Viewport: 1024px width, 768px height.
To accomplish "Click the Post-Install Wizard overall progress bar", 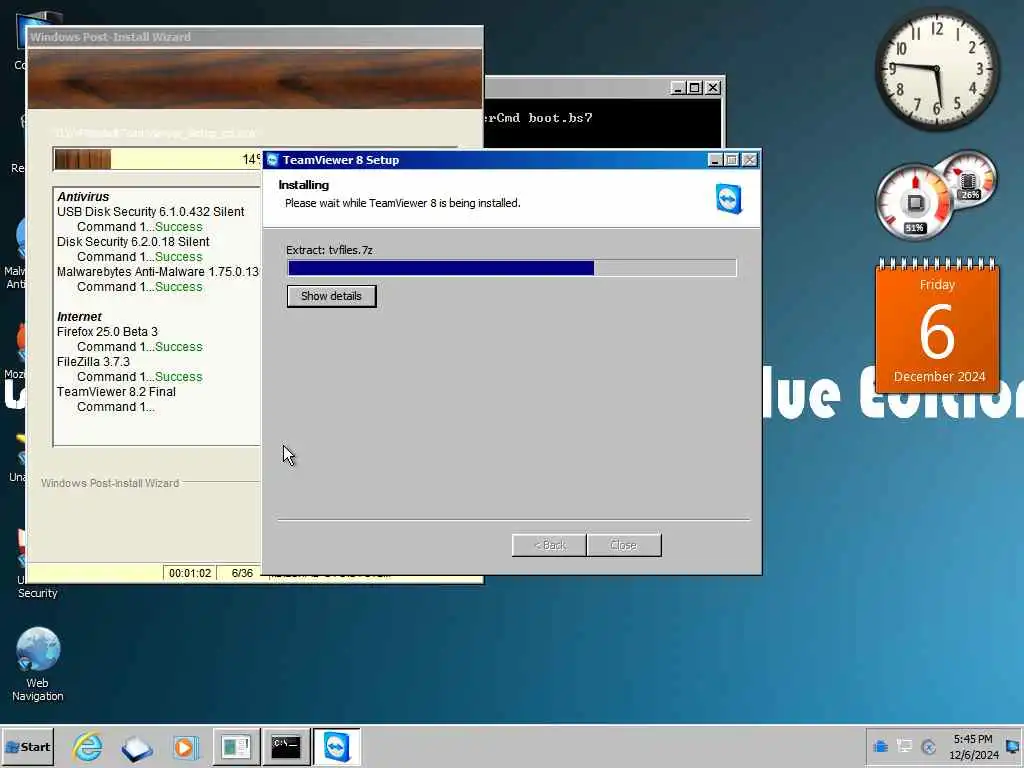I will (x=157, y=159).
